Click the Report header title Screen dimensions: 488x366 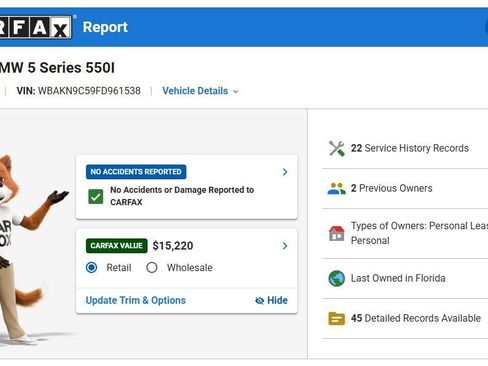pyautogui.click(x=105, y=27)
